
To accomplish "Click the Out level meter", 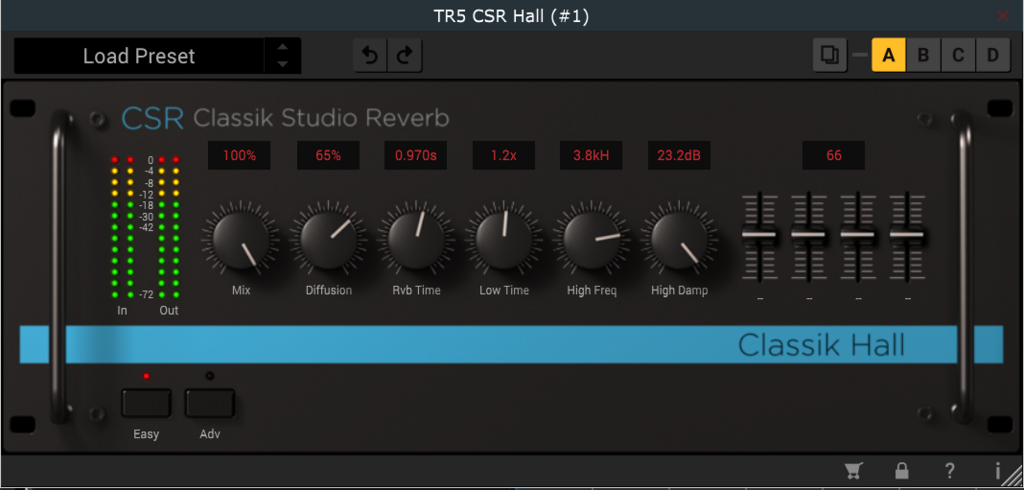I will coord(168,227).
